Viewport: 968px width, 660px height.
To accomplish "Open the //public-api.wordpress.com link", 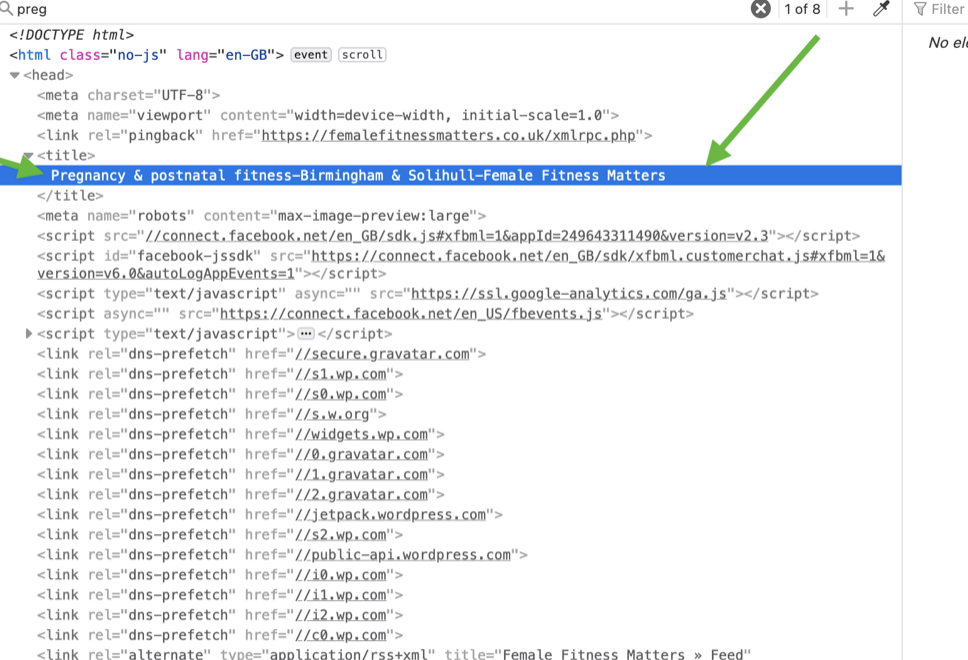I will tap(403, 554).
